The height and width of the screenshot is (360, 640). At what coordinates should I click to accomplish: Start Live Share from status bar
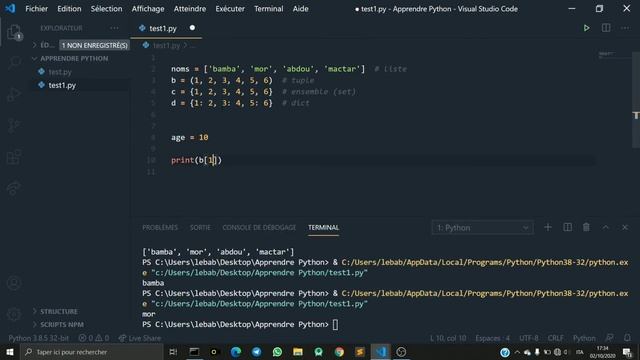tap(140, 338)
